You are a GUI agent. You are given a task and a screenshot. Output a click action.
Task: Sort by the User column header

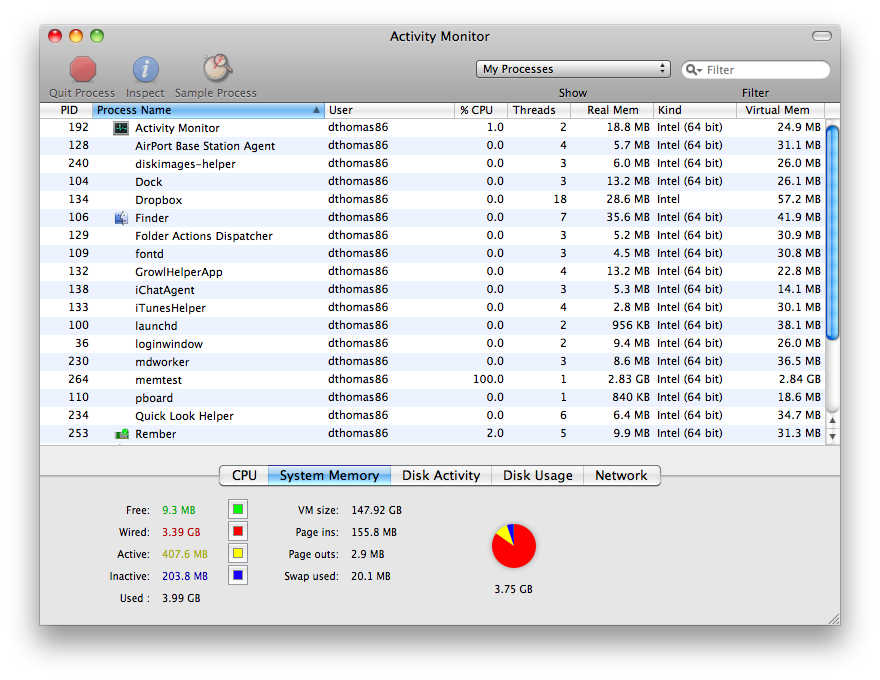pos(389,110)
